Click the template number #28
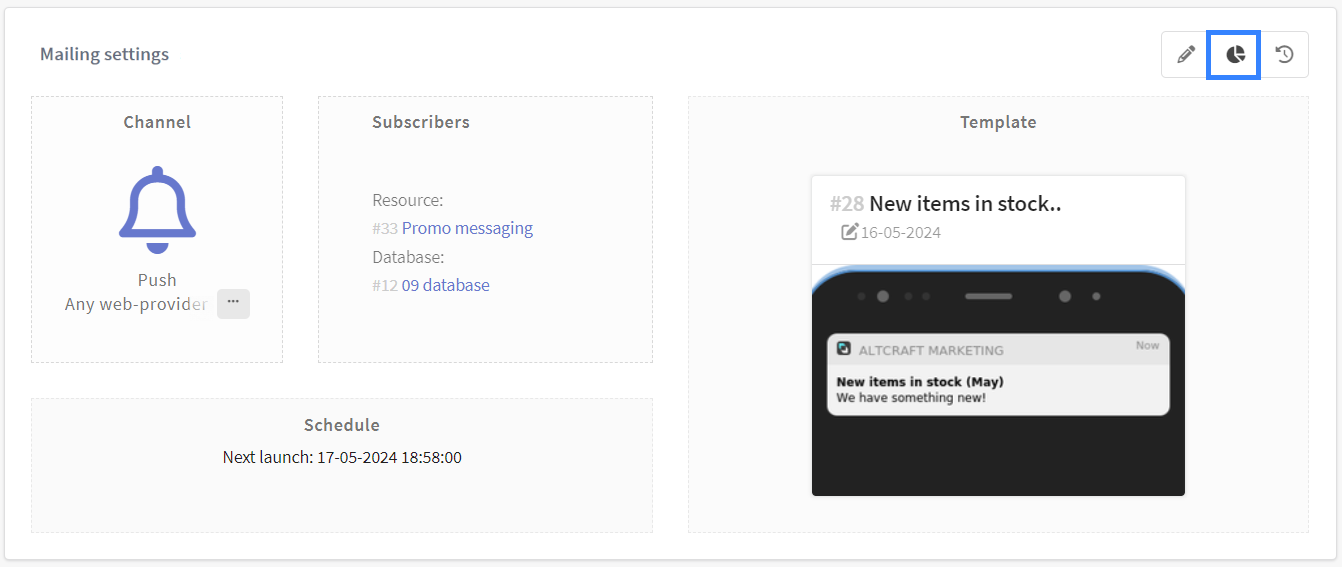The height and width of the screenshot is (567, 1342). (847, 204)
